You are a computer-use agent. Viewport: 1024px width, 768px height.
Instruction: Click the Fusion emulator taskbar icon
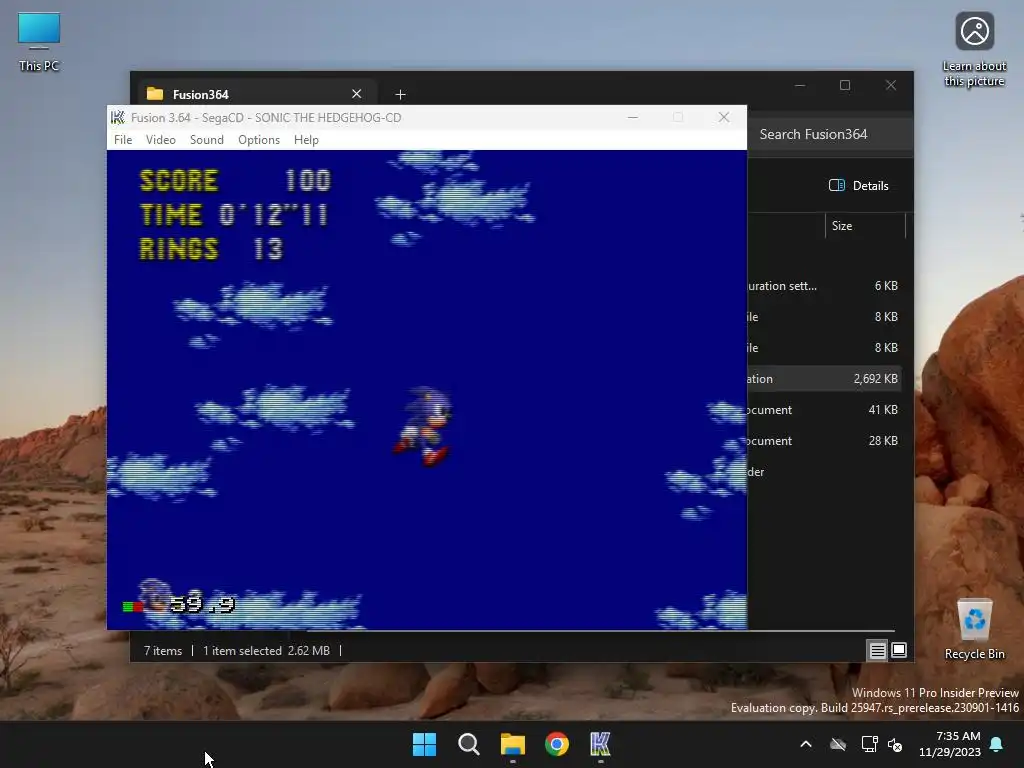(x=601, y=744)
